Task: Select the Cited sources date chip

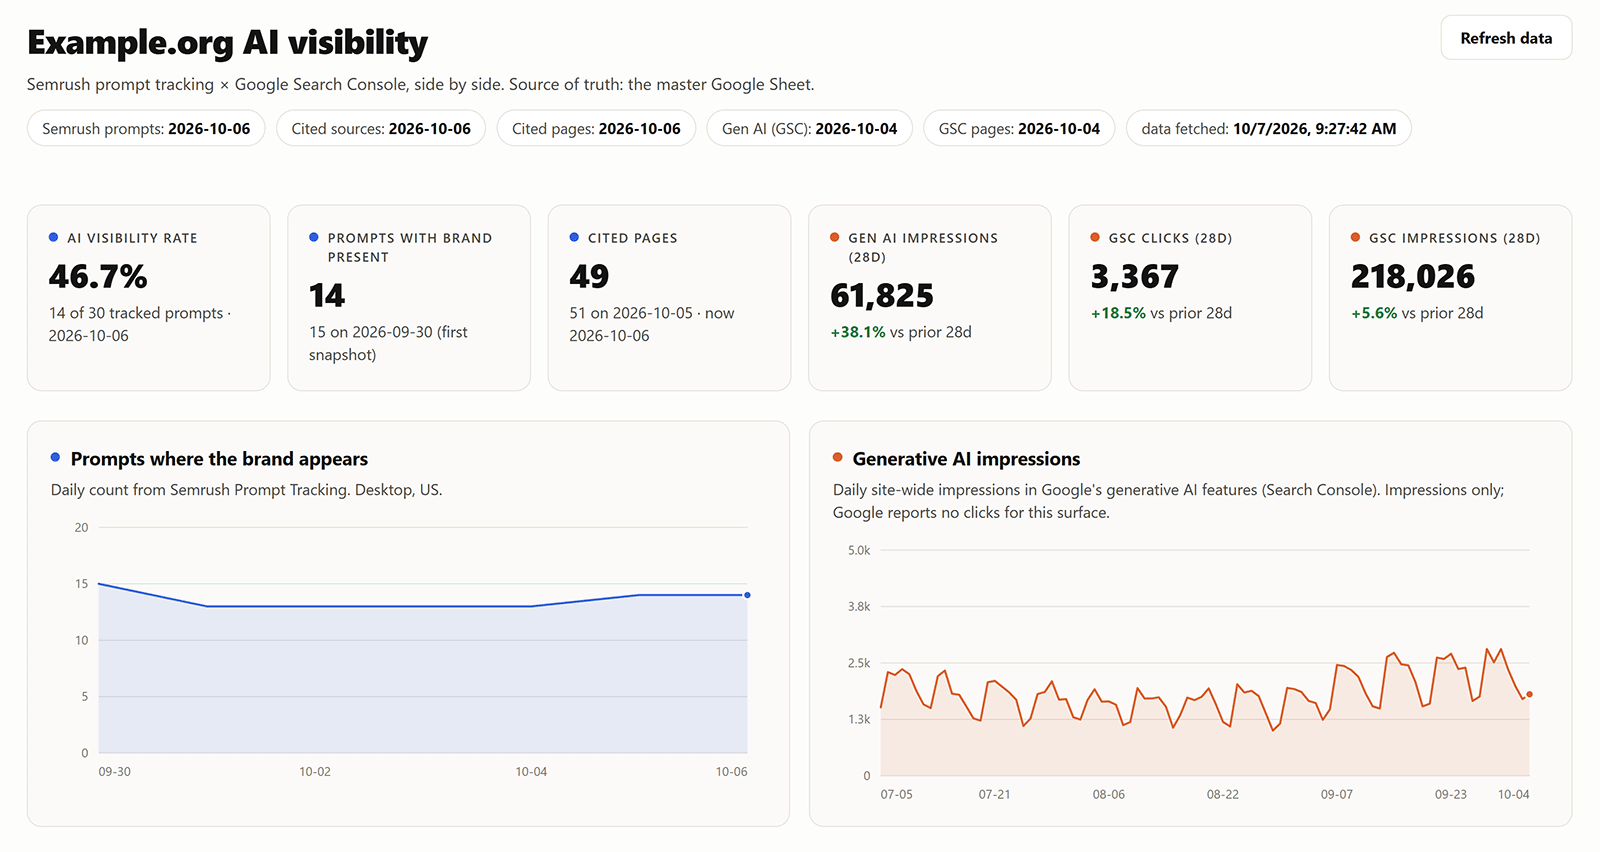Action: tap(381, 128)
